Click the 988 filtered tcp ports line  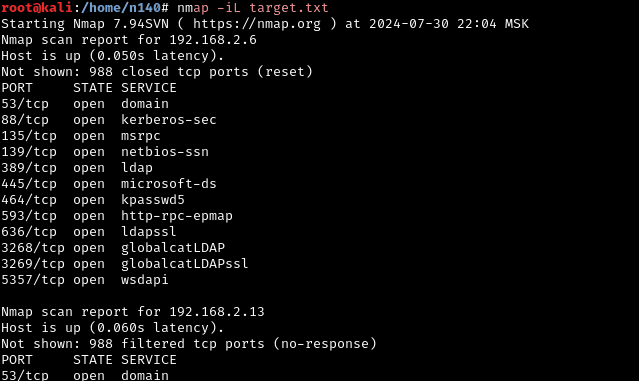(x=189, y=344)
